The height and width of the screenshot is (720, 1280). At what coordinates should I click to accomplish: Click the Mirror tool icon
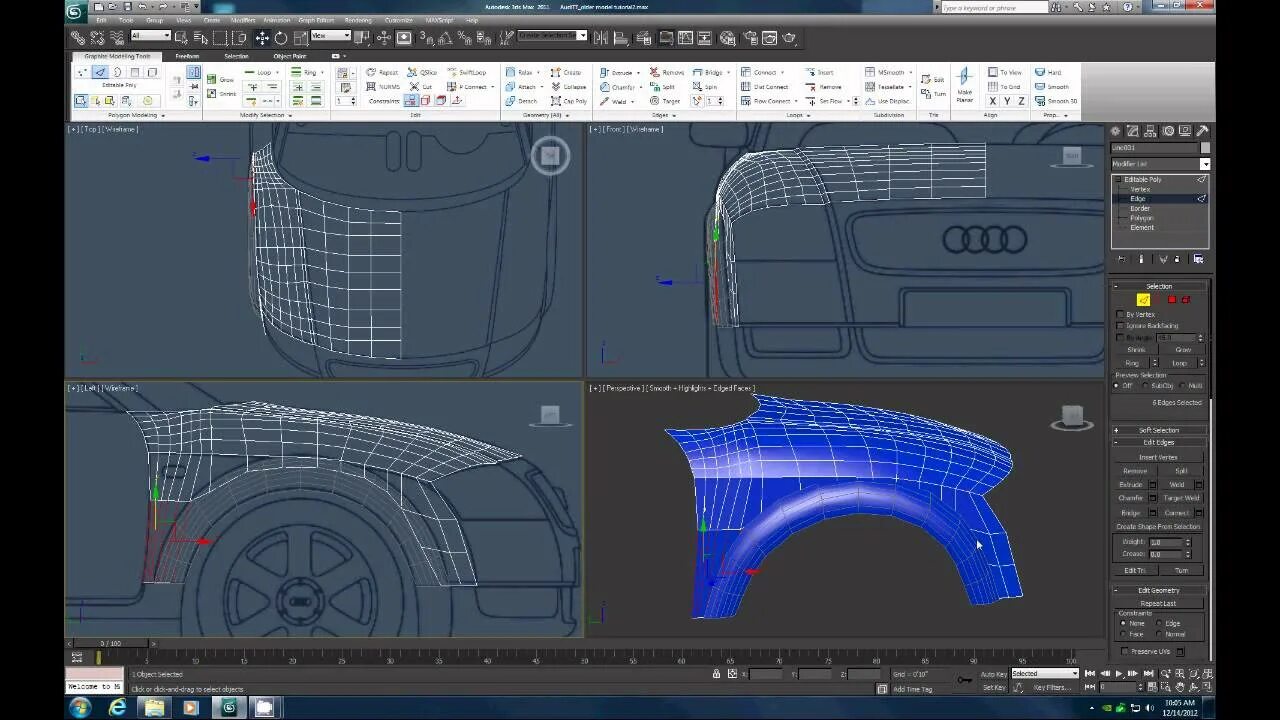point(601,38)
